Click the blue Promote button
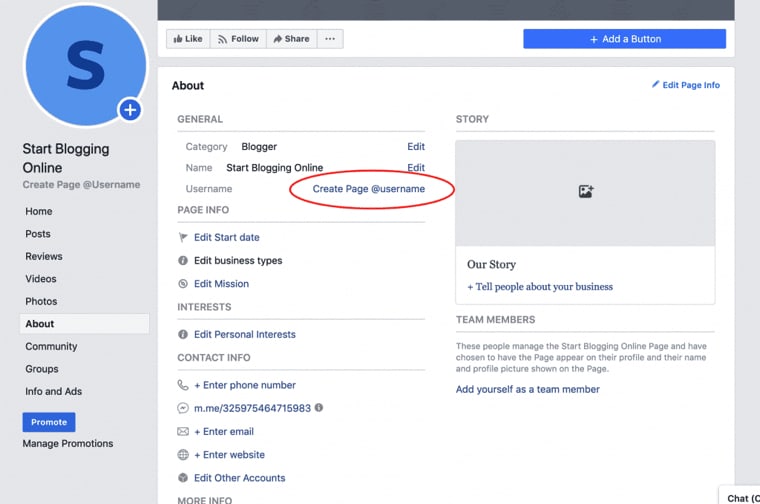This screenshot has height=504, width=760. [49, 422]
